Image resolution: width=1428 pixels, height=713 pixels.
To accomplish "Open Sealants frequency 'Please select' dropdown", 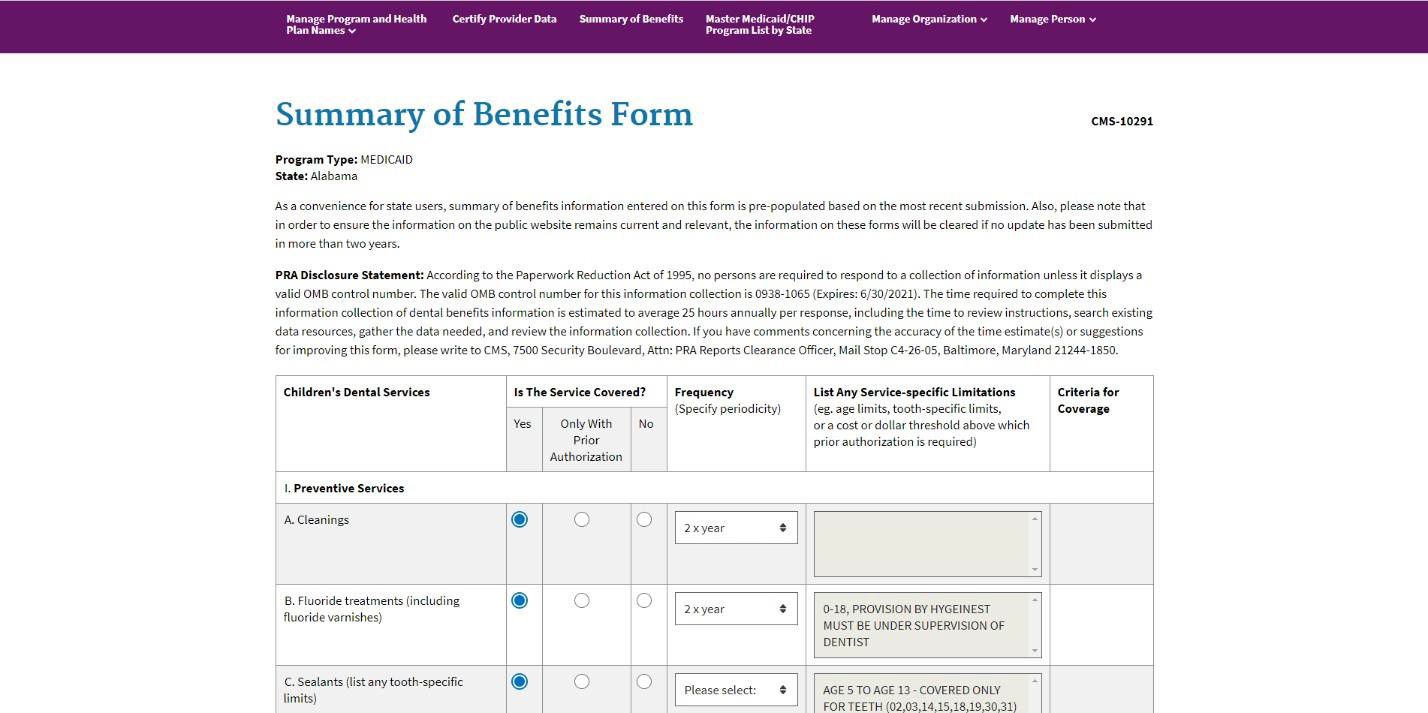I will pyautogui.click(x=736, y=690).
